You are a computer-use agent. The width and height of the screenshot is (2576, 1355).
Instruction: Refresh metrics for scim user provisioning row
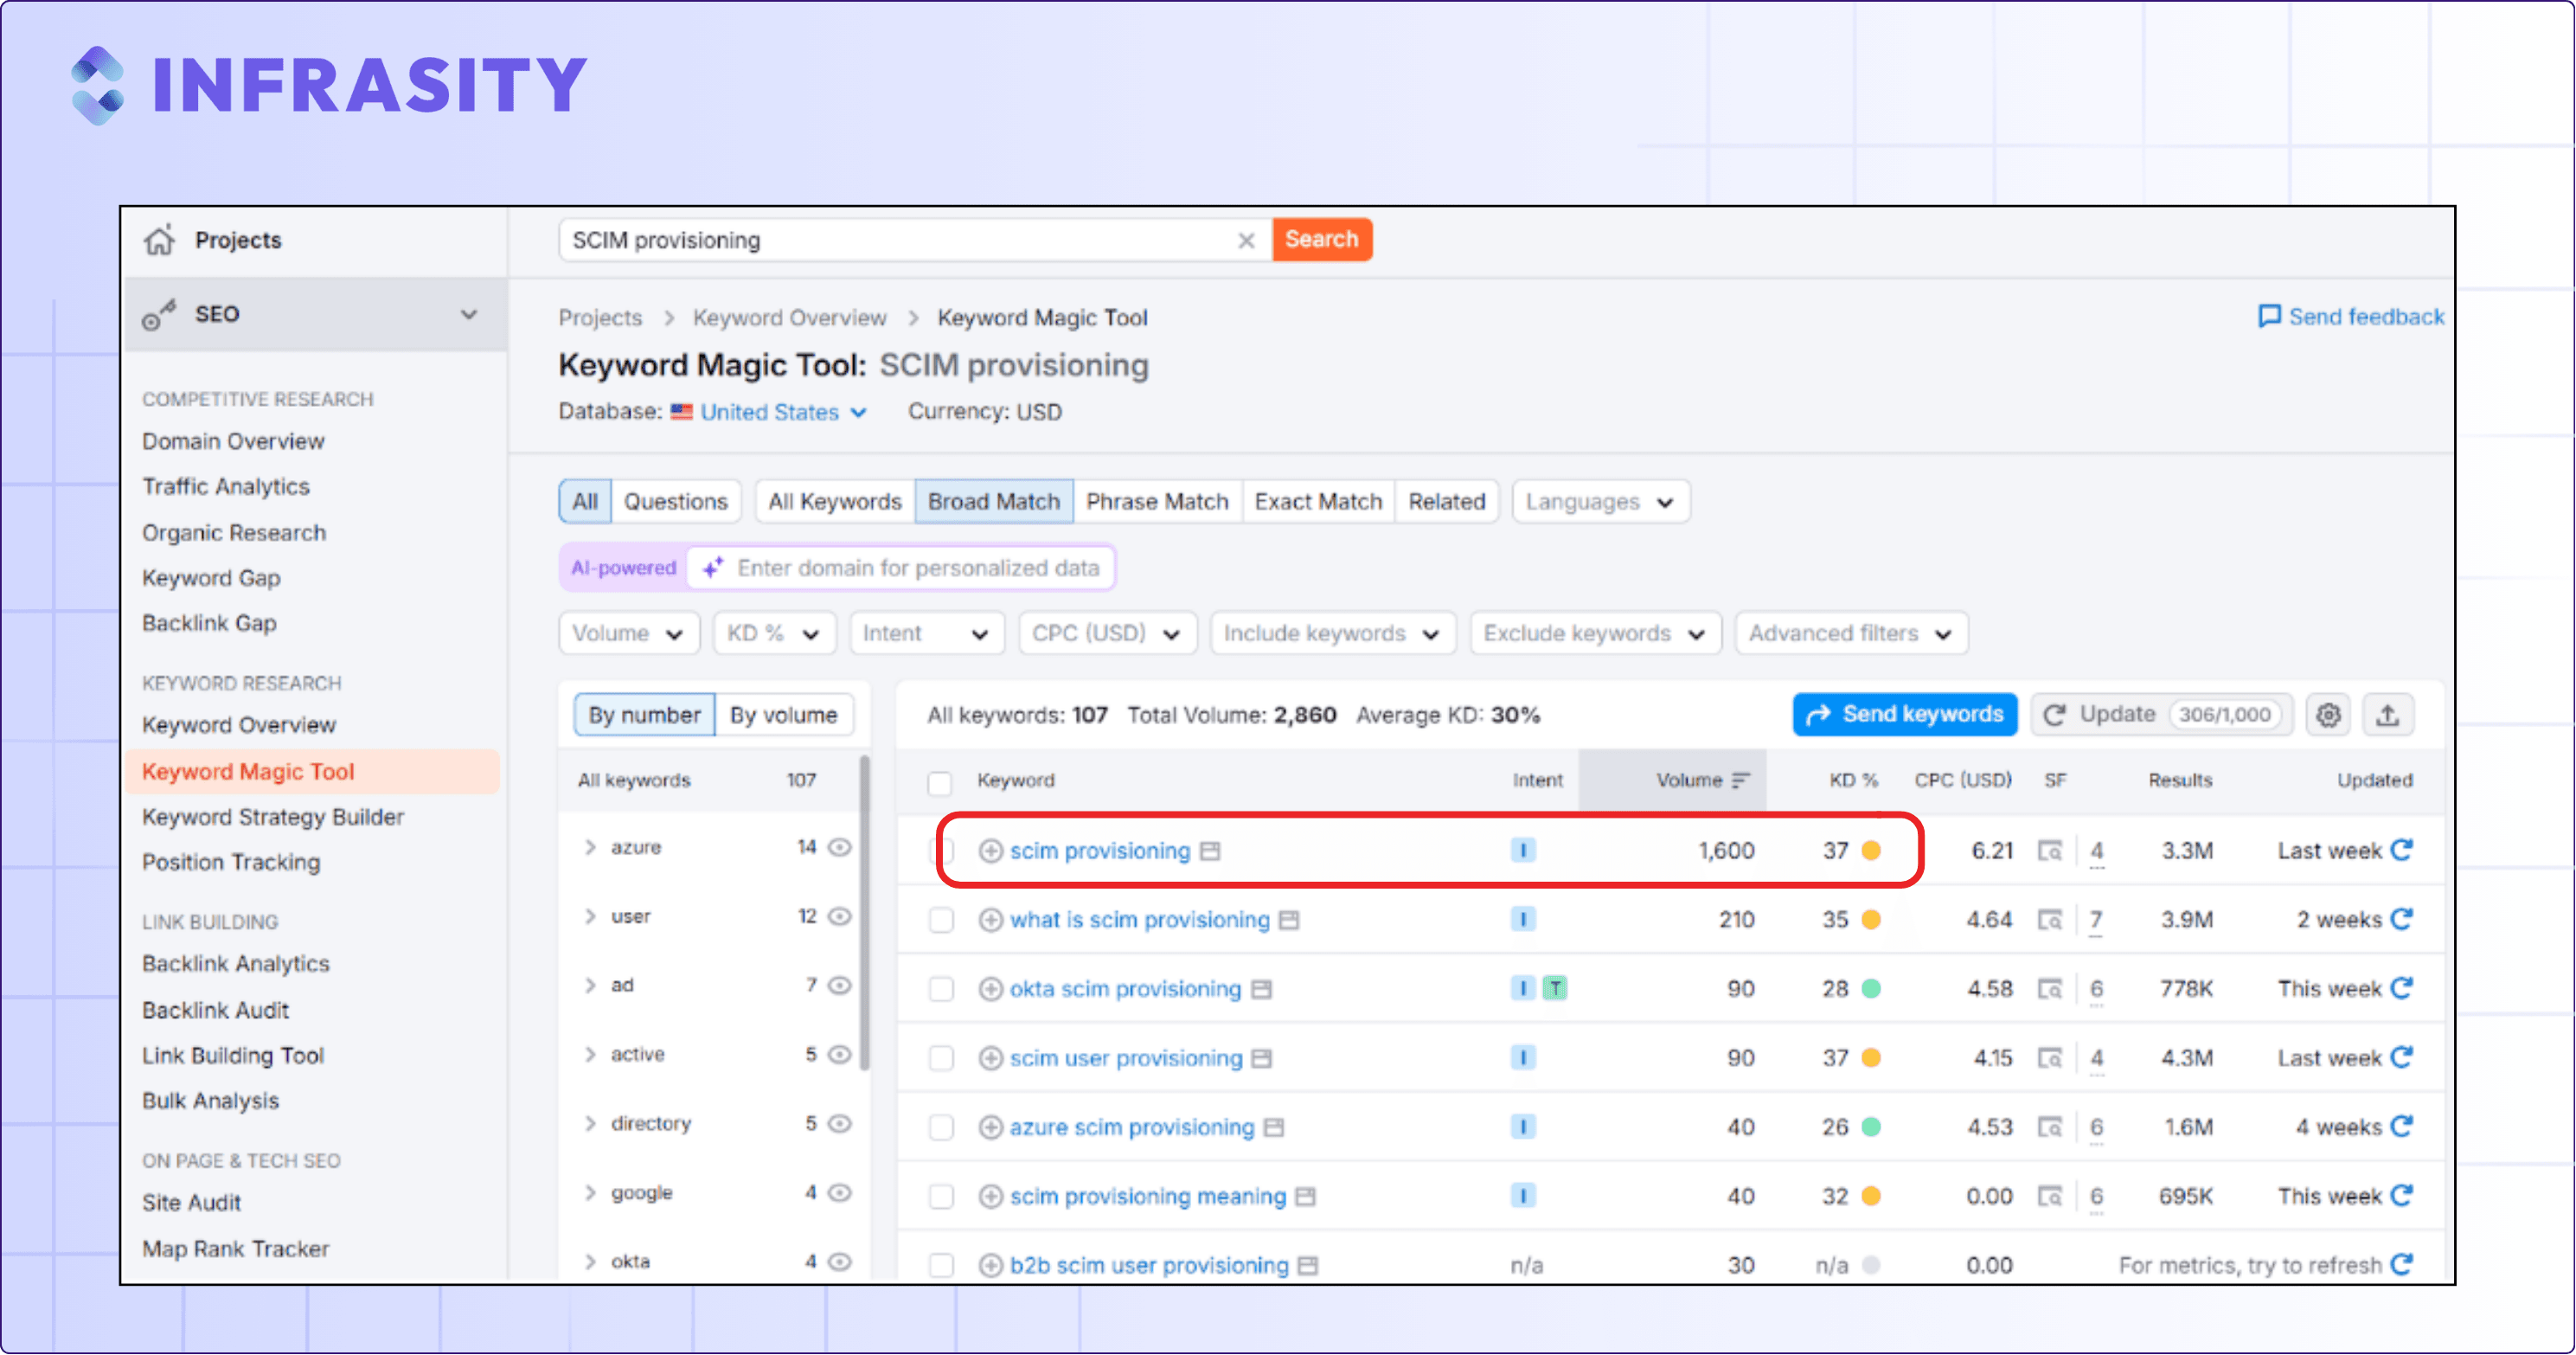tap(2402, 1057)
